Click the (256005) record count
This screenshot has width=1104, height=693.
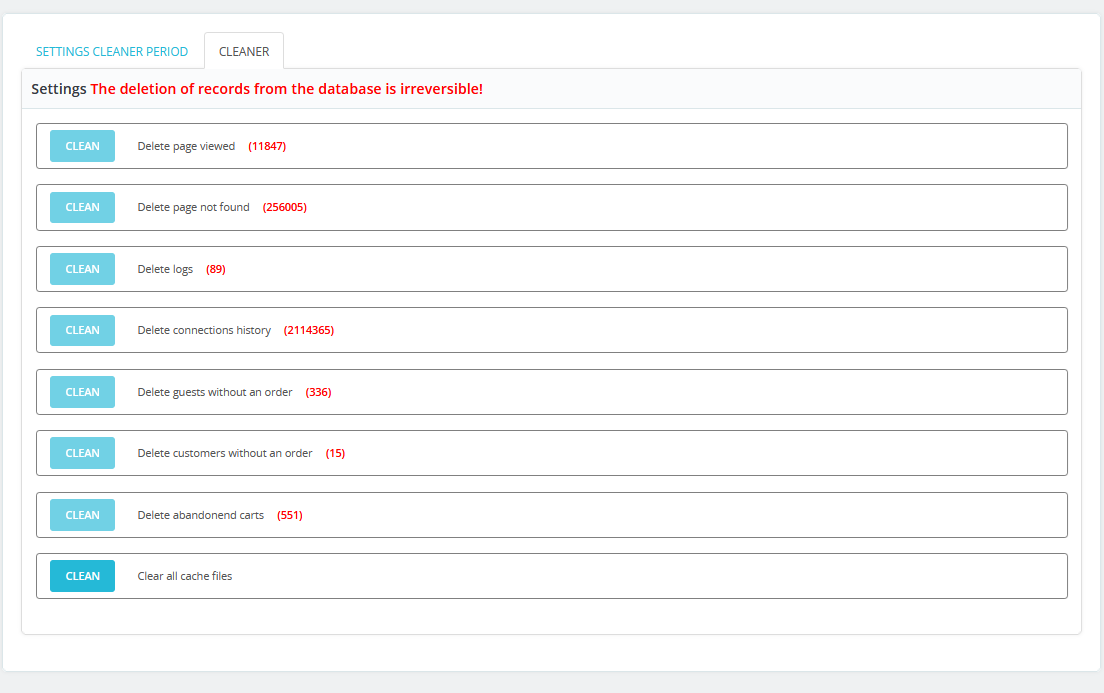(284, 208)
